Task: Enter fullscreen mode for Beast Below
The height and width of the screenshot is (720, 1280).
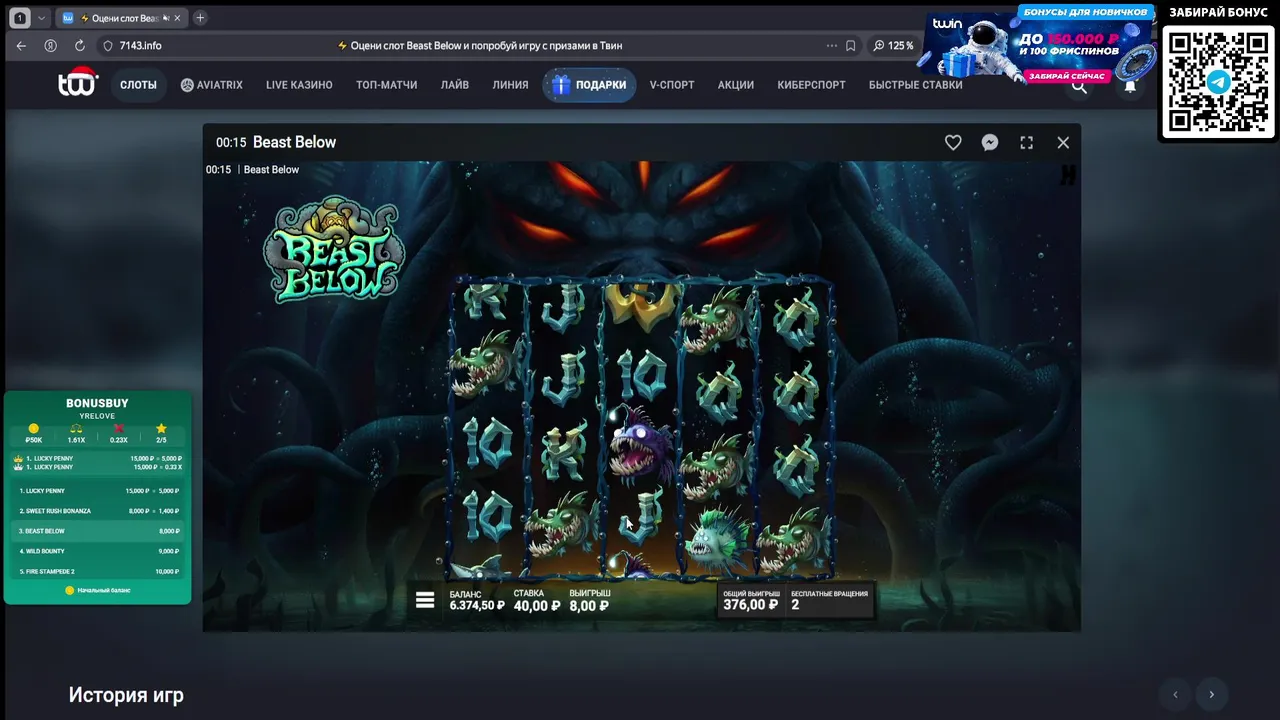Action: (x=1027, y=143)
